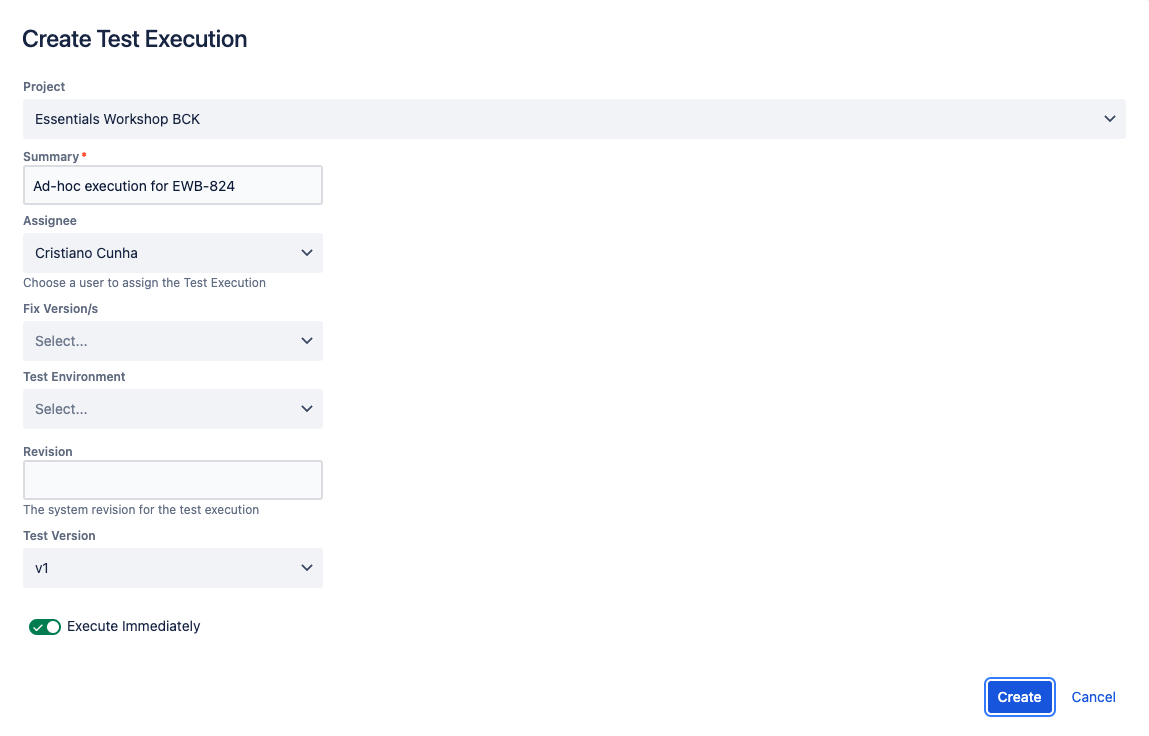Screen dimensions: 1149x736
Task: Click the chevron arrow beside Cristiano Cunha
Action: [306, 253]
